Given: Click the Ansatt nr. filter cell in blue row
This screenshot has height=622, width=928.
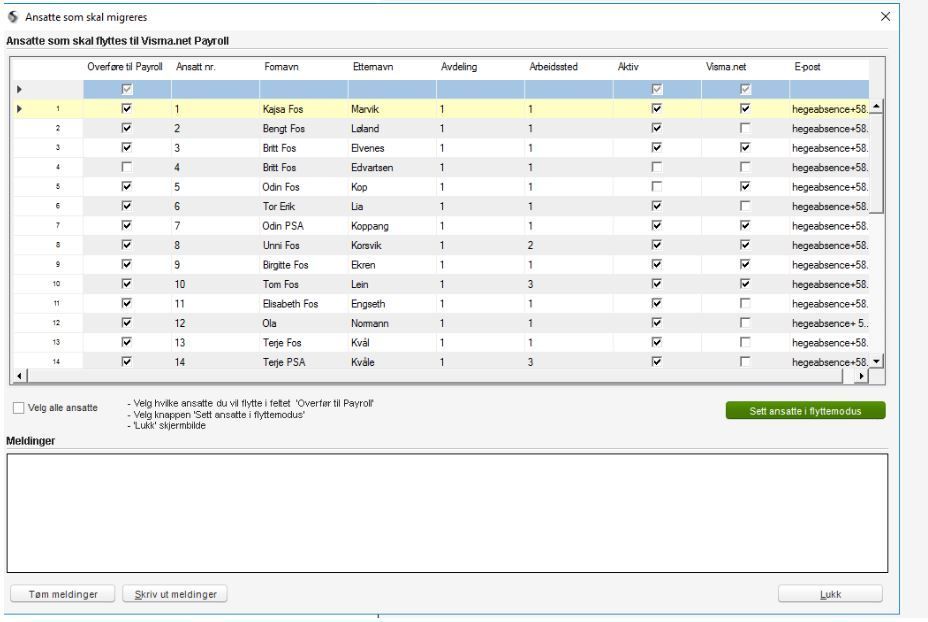Looking at the screenshot, I should coord(215,89).
